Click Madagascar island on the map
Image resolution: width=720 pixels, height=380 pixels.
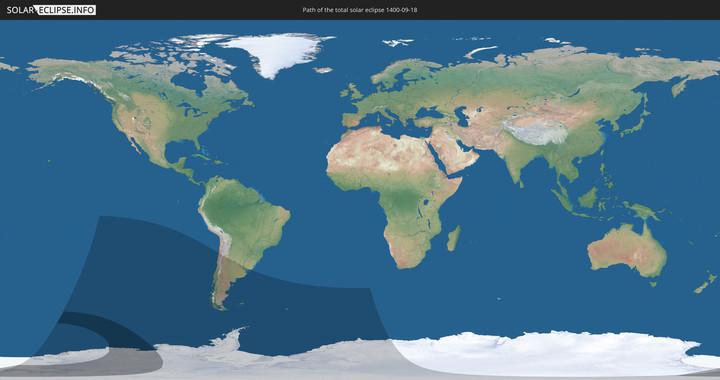[454, 238]
